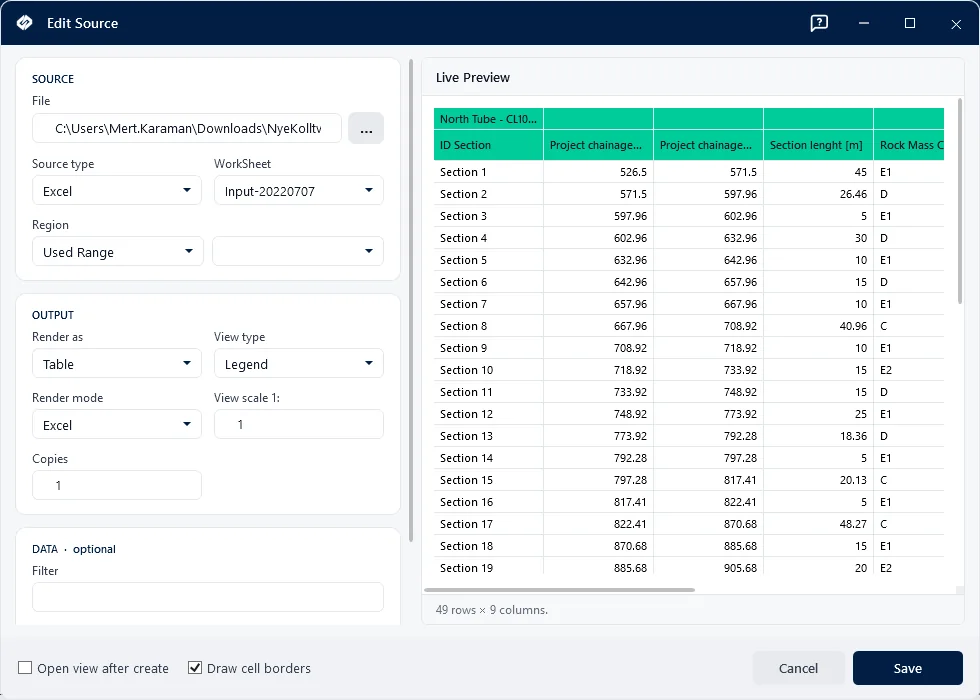
Task: Click the left panel vertical scrollbar
Action: tap(411, 300)
